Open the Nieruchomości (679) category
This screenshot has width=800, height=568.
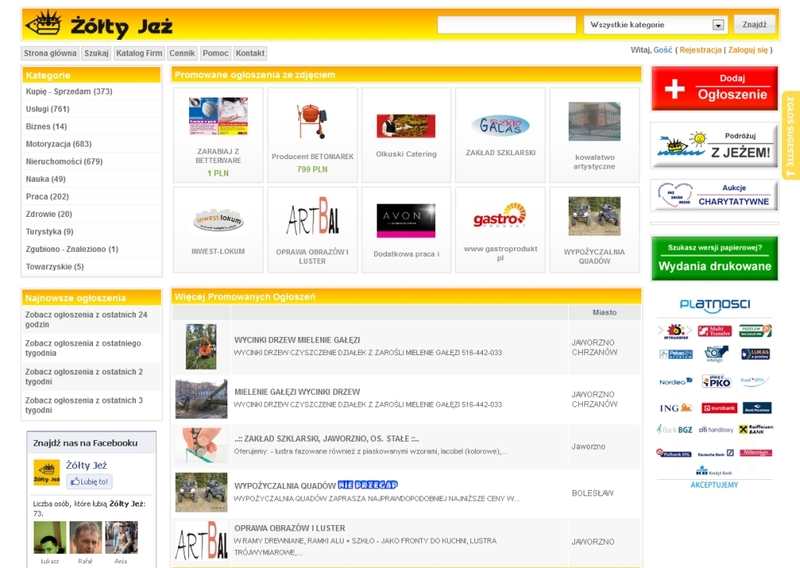[x=64, y=161]
